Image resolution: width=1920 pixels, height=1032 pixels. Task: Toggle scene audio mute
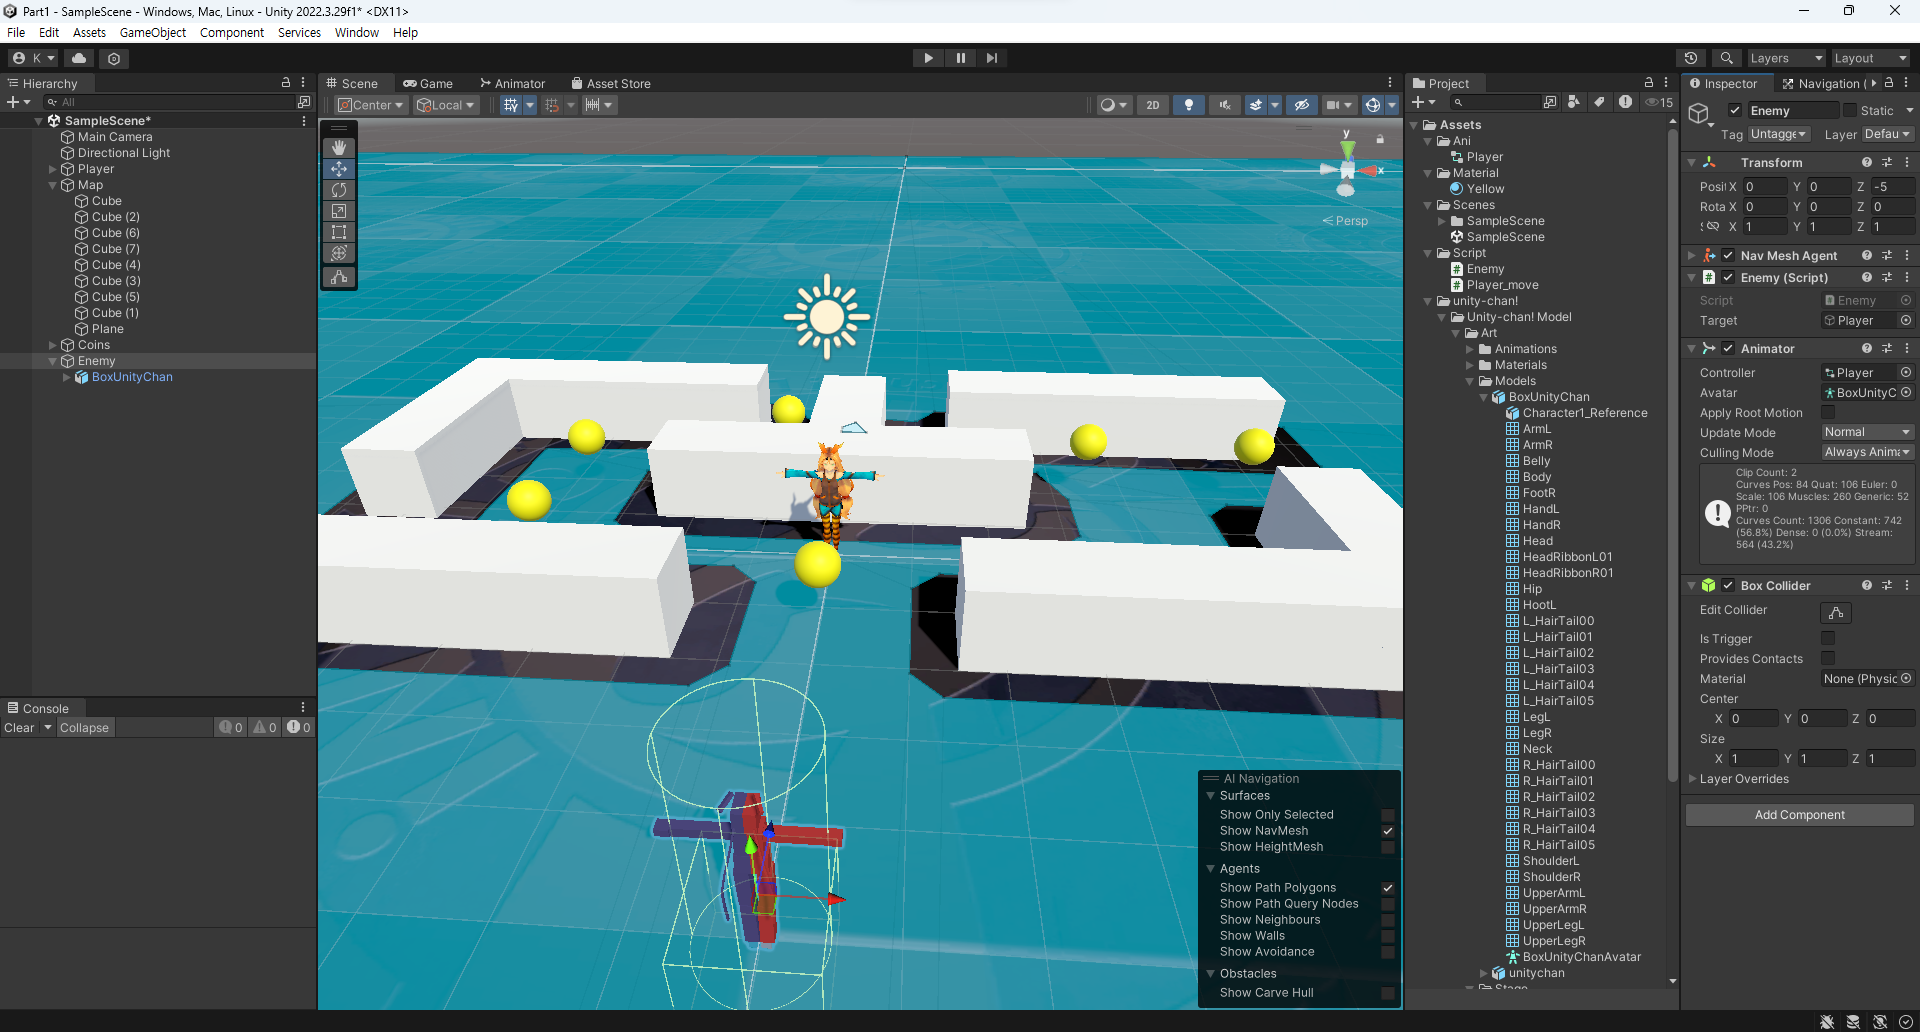(1224, 105)
